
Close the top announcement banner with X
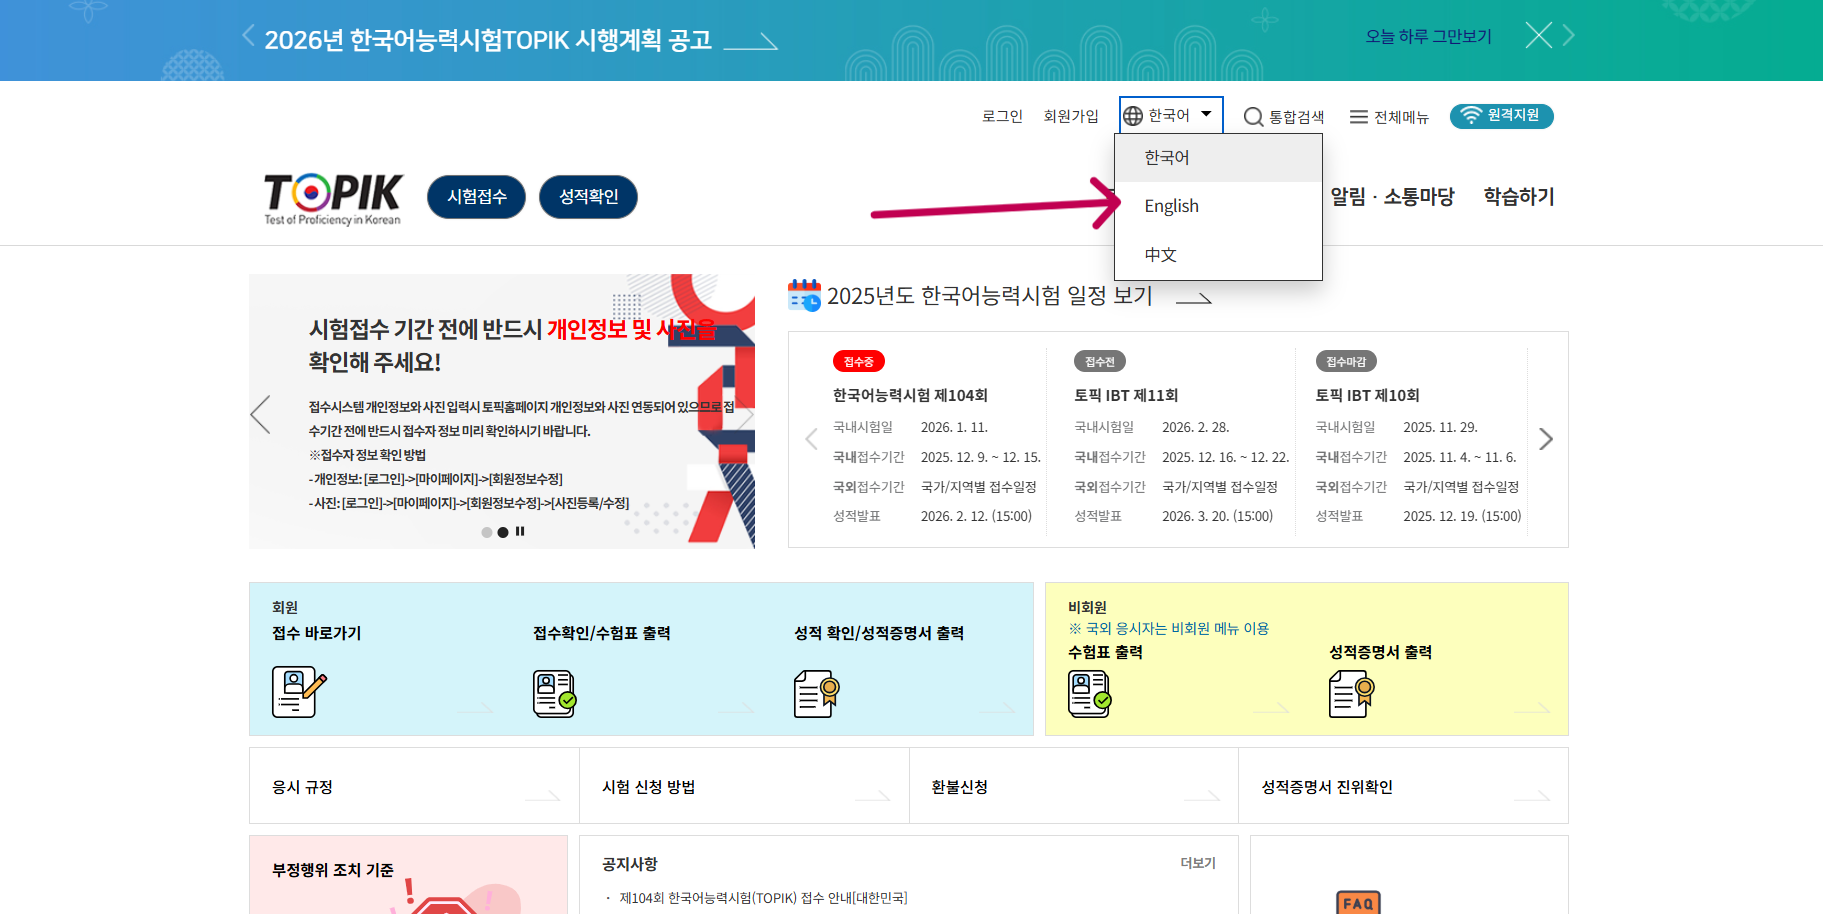coord(1538,36)
